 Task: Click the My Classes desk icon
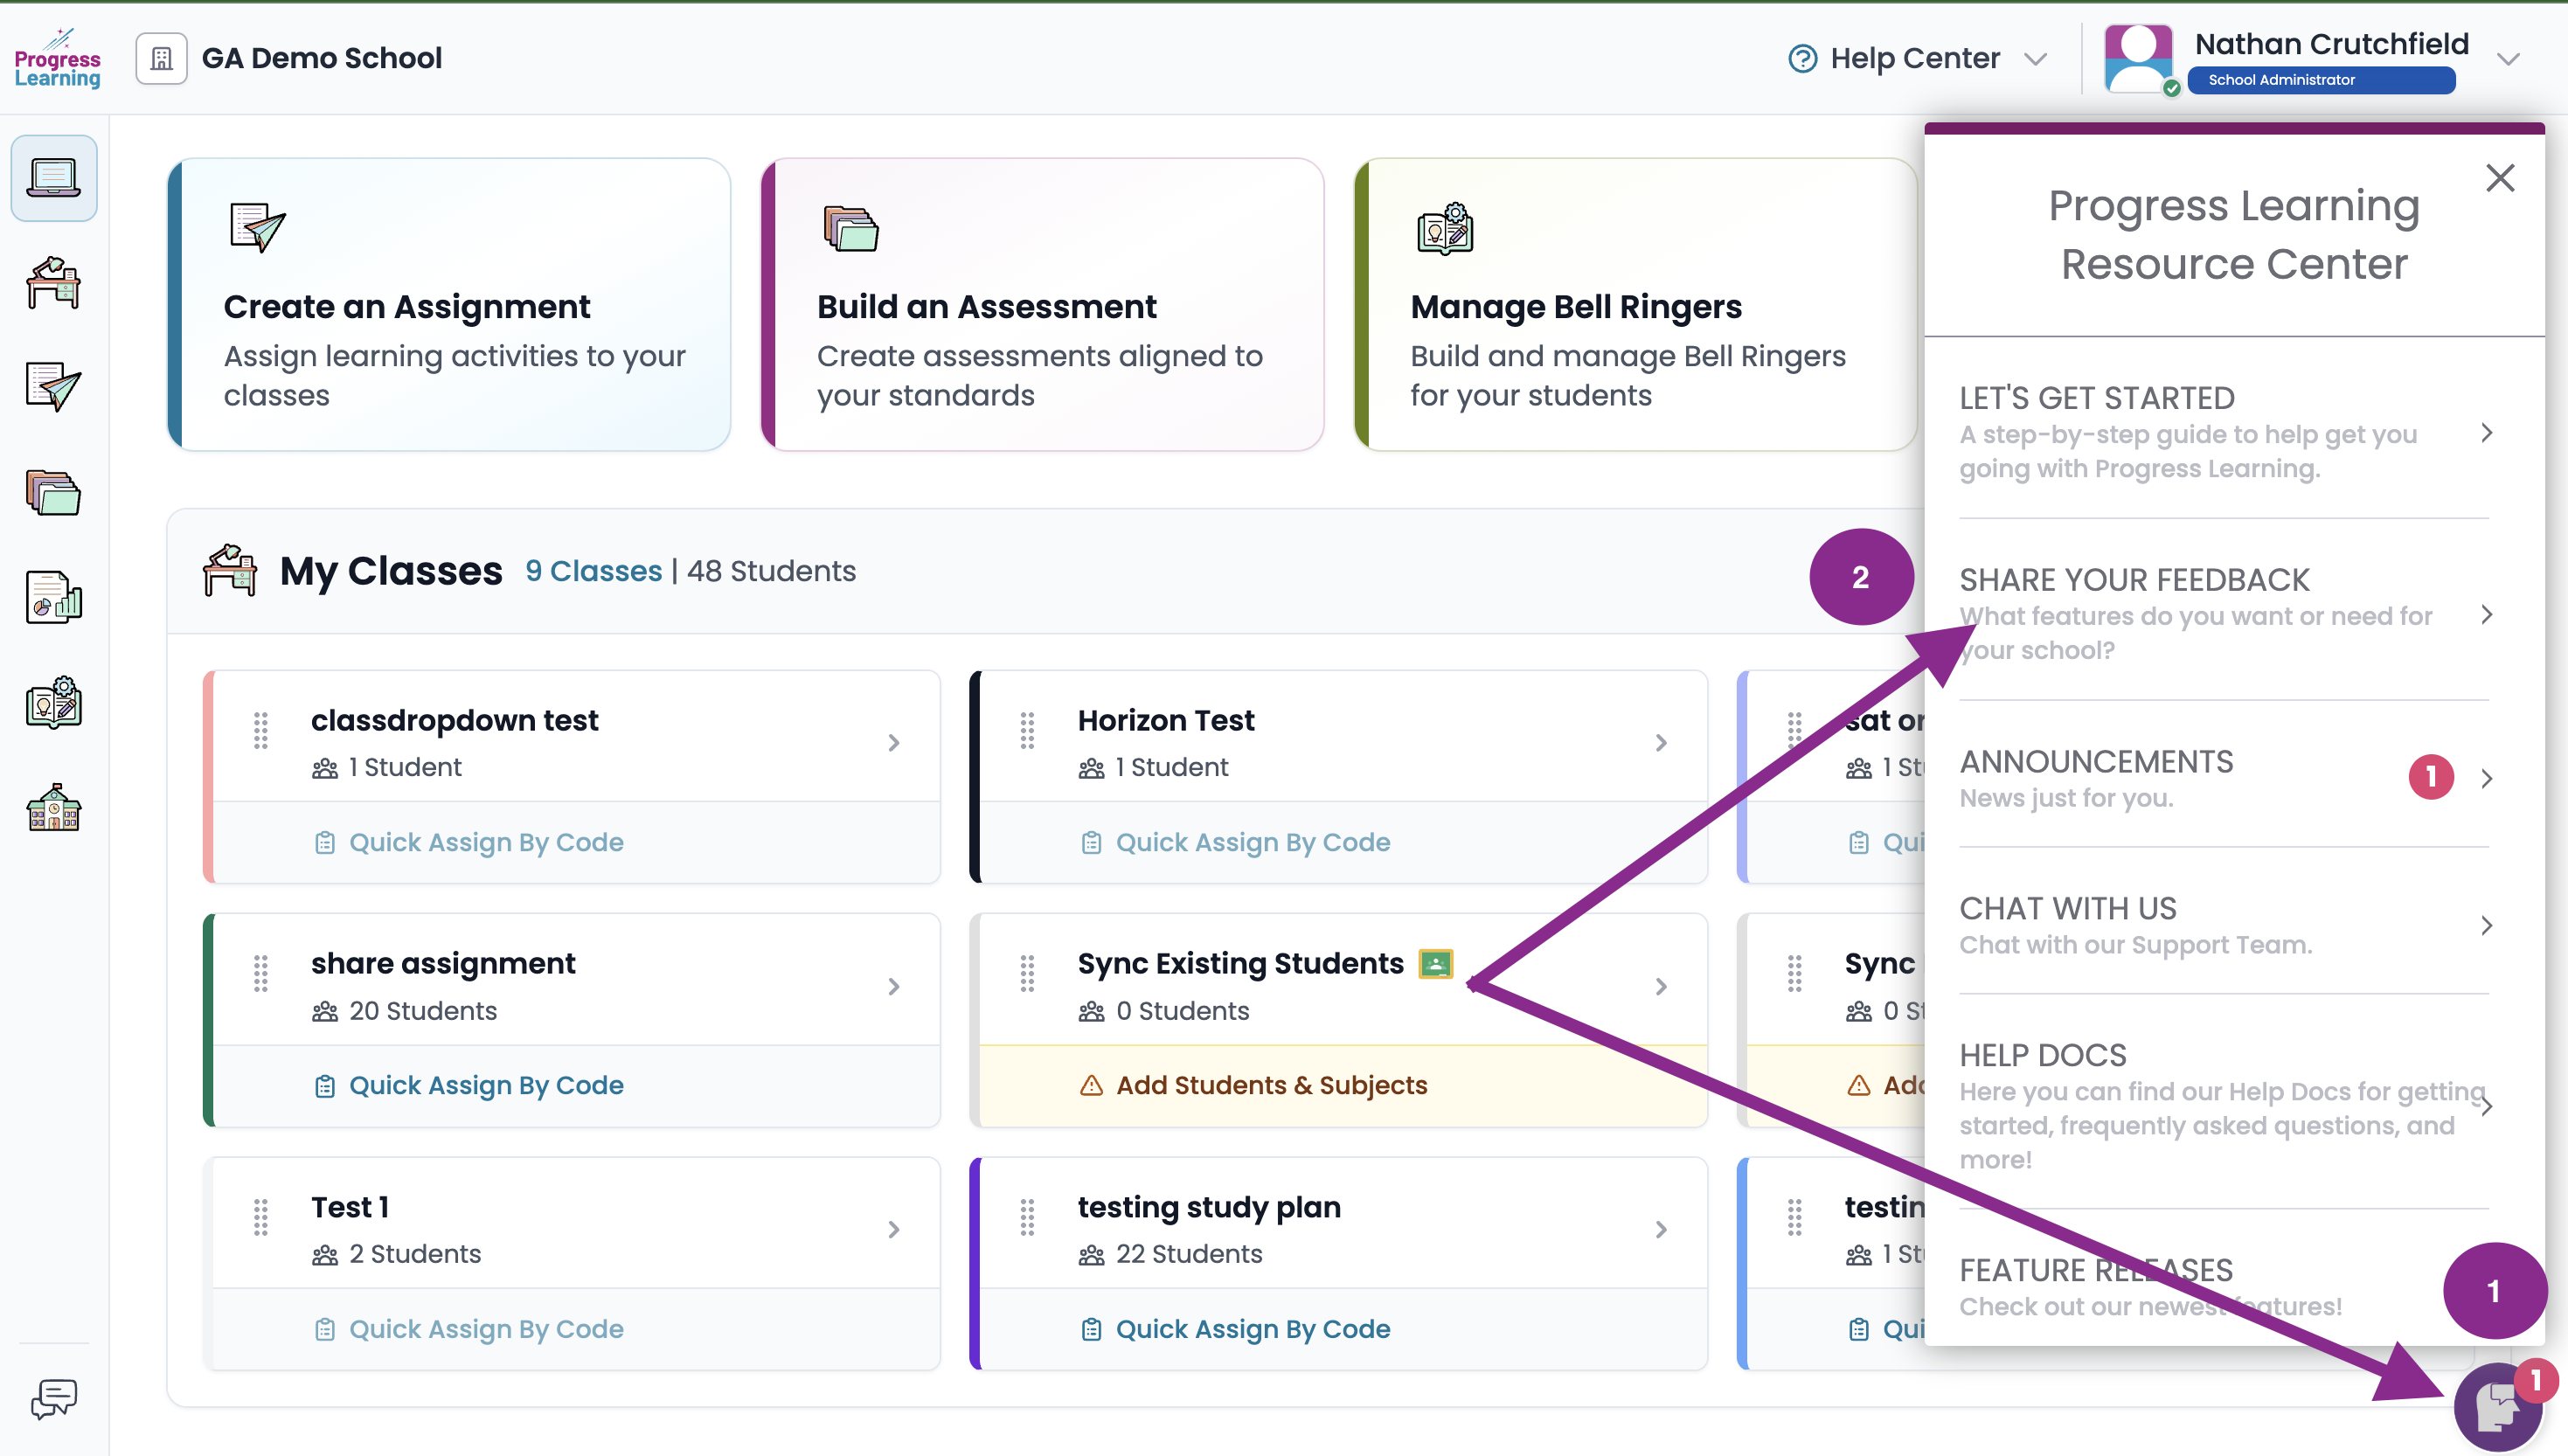click(229, 570)
